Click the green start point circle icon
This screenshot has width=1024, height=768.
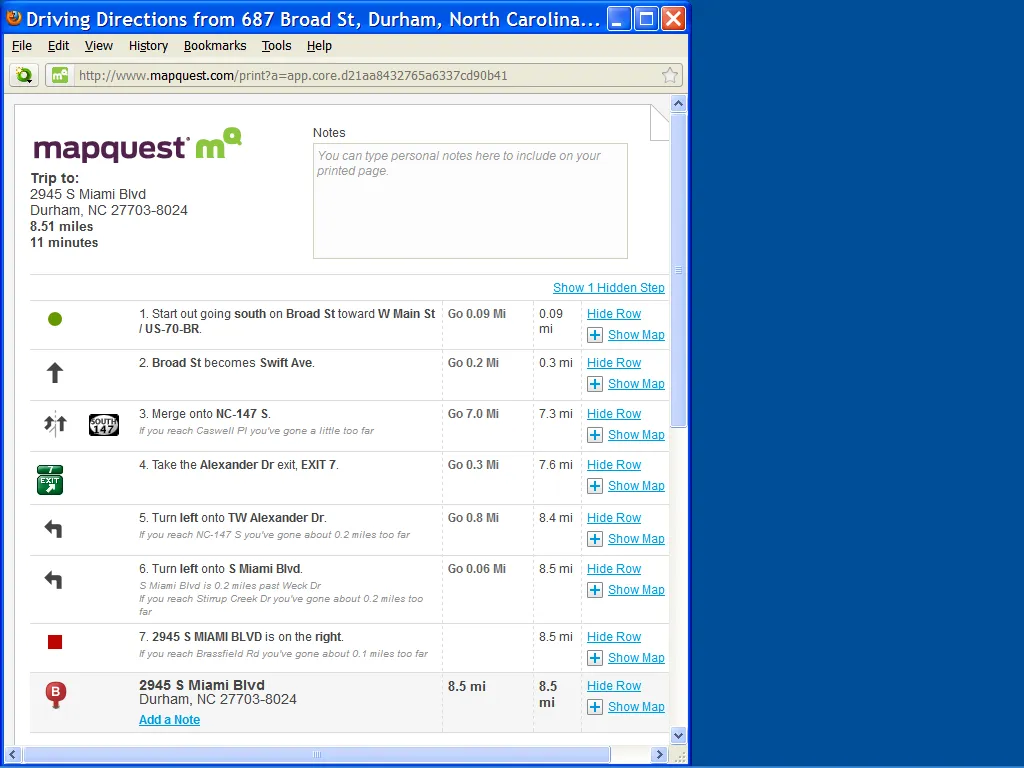[55, 319]
